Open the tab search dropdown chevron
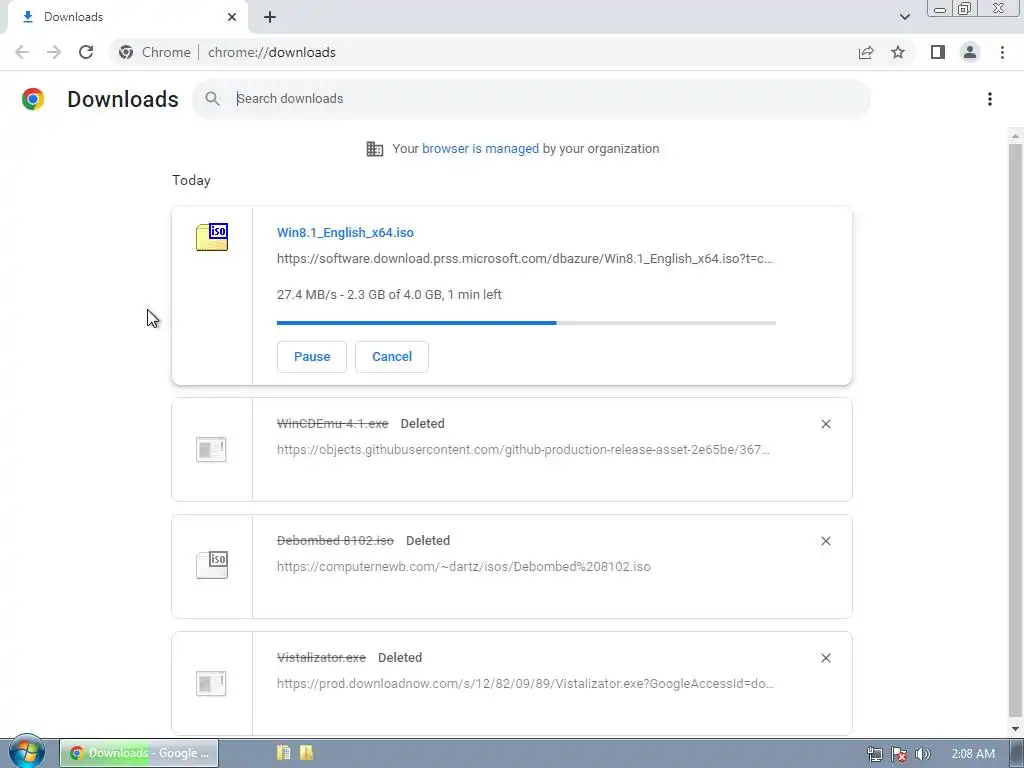 (904, 17)
